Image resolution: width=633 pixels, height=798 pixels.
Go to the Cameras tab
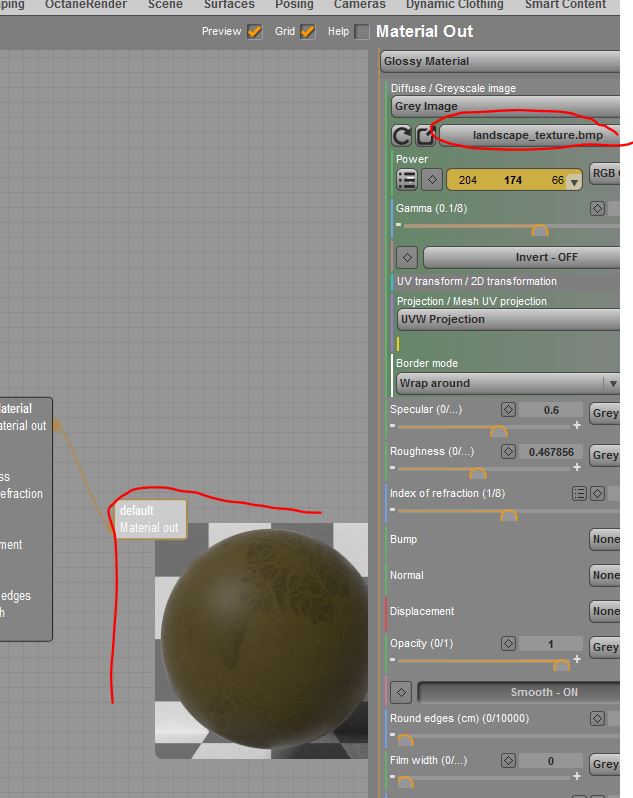(x=359, y=5)
